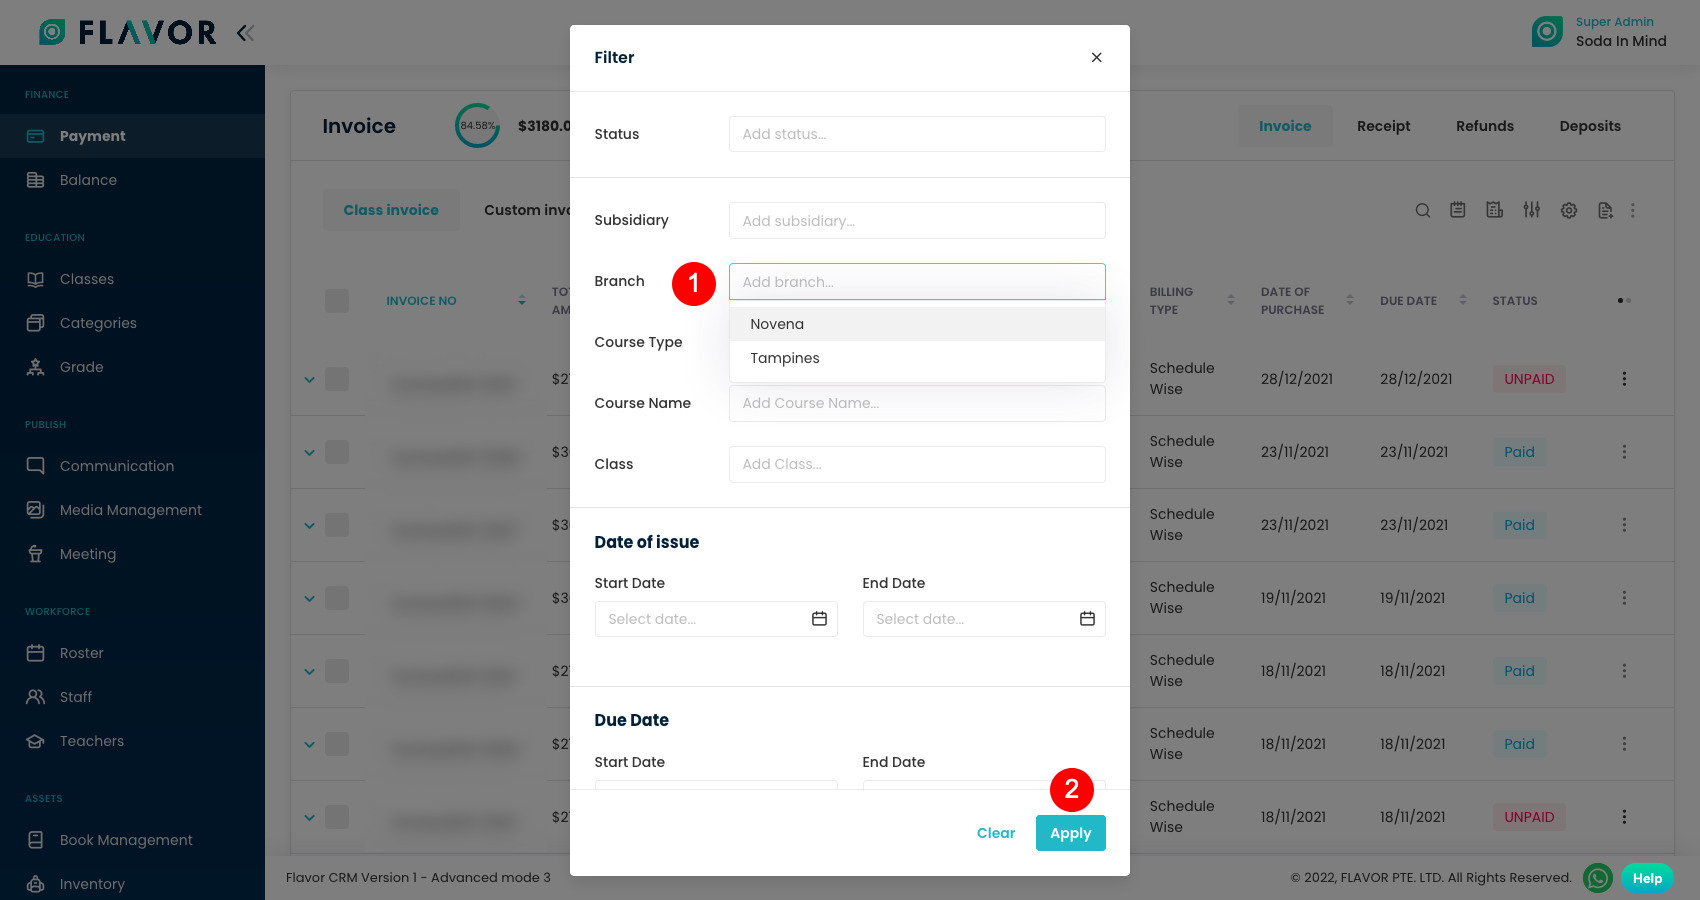
Task: Expand the first 23/11/2021 invoice row chevron
Action: click(309, 453)
